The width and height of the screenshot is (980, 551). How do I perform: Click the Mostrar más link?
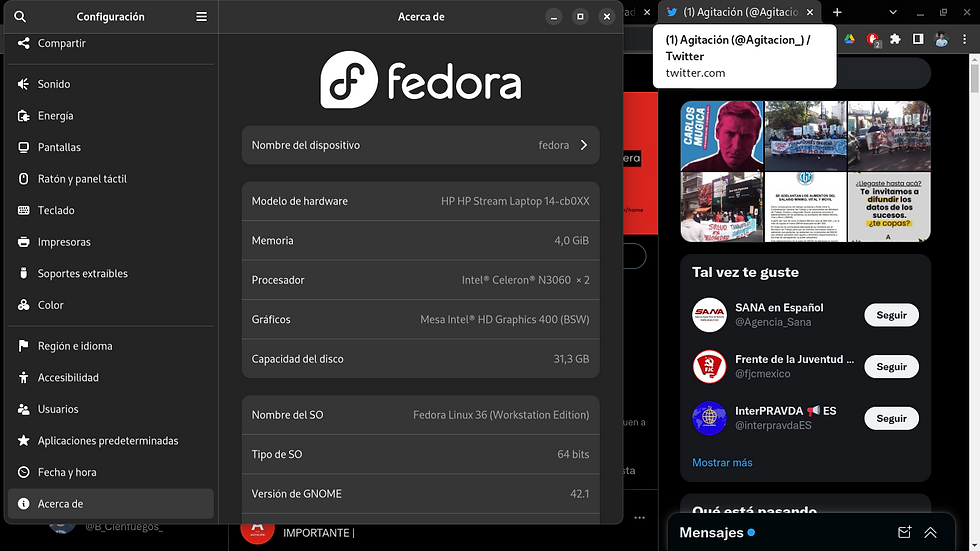[722, 462]
